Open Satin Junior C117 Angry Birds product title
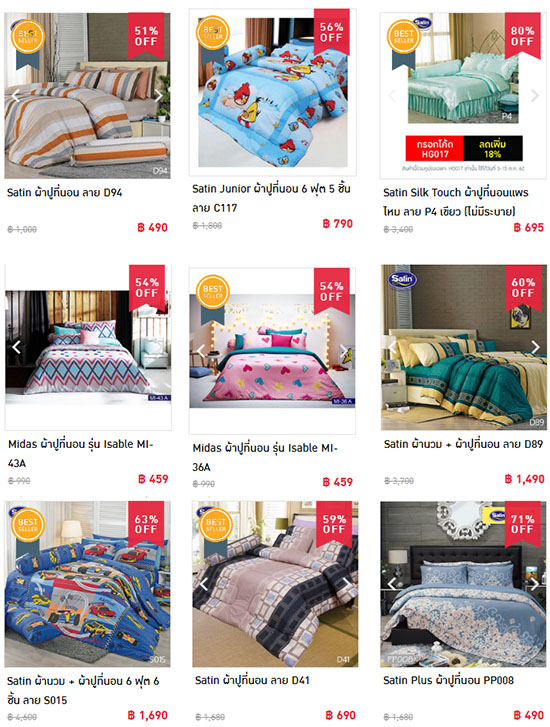 271,198
